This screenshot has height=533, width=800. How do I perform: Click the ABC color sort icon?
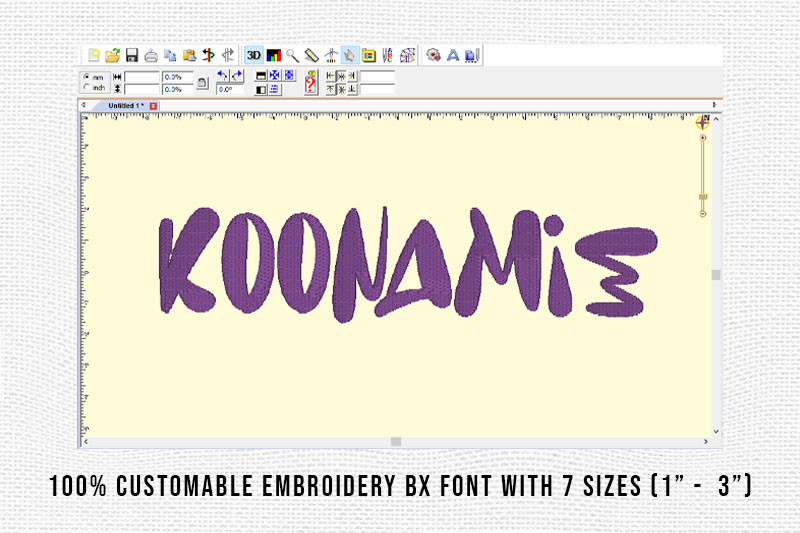click(387, 55)
